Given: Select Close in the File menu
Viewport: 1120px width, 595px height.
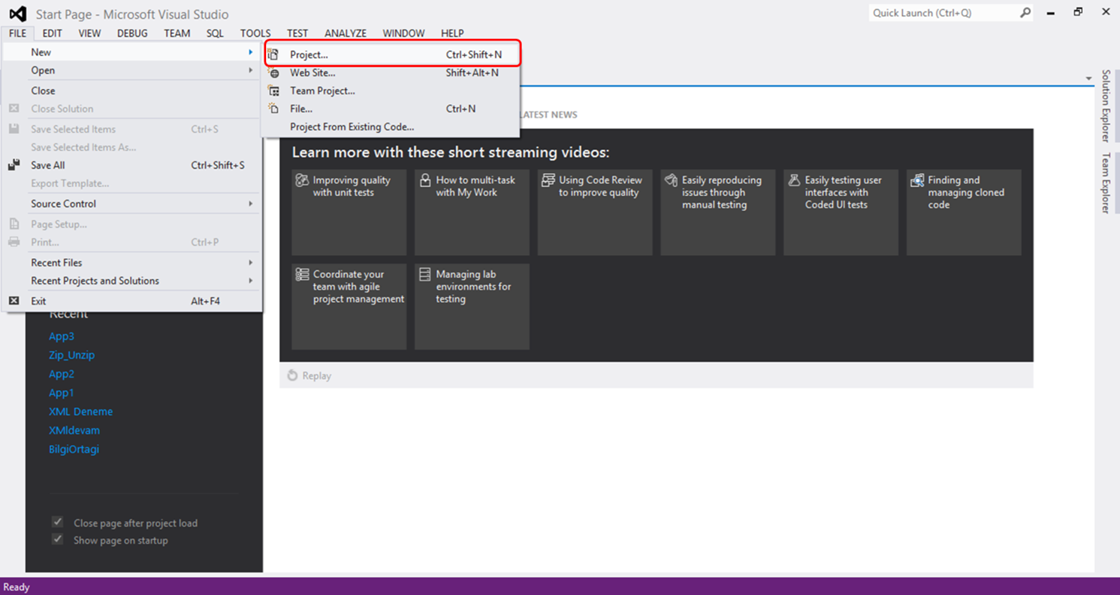Looking at the screenshot, I should (132, 91).
